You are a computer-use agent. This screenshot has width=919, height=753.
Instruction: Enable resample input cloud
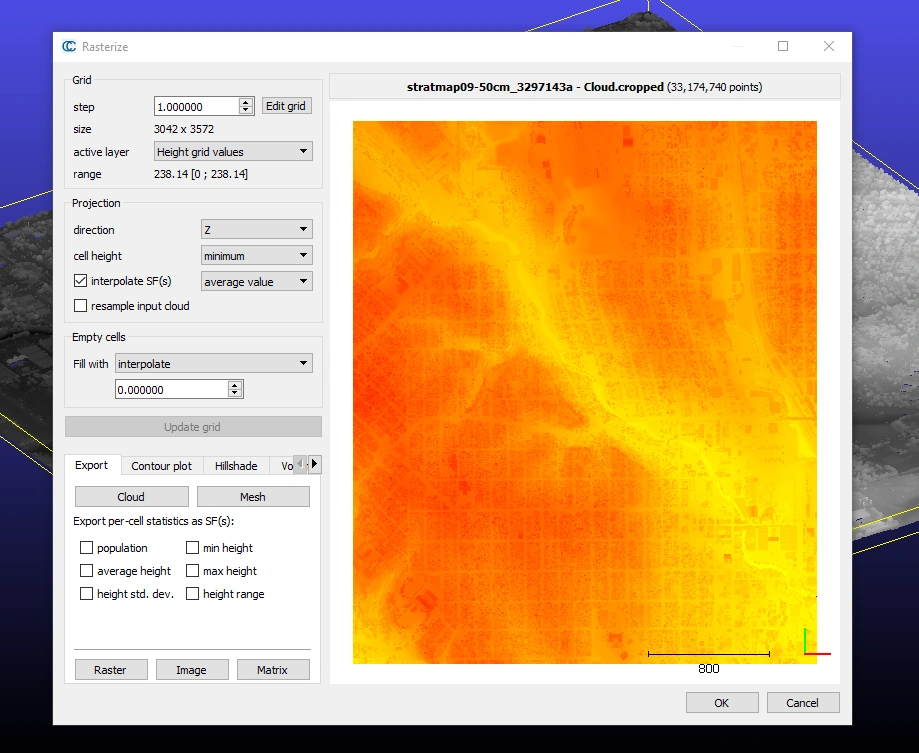pos(80,306)
